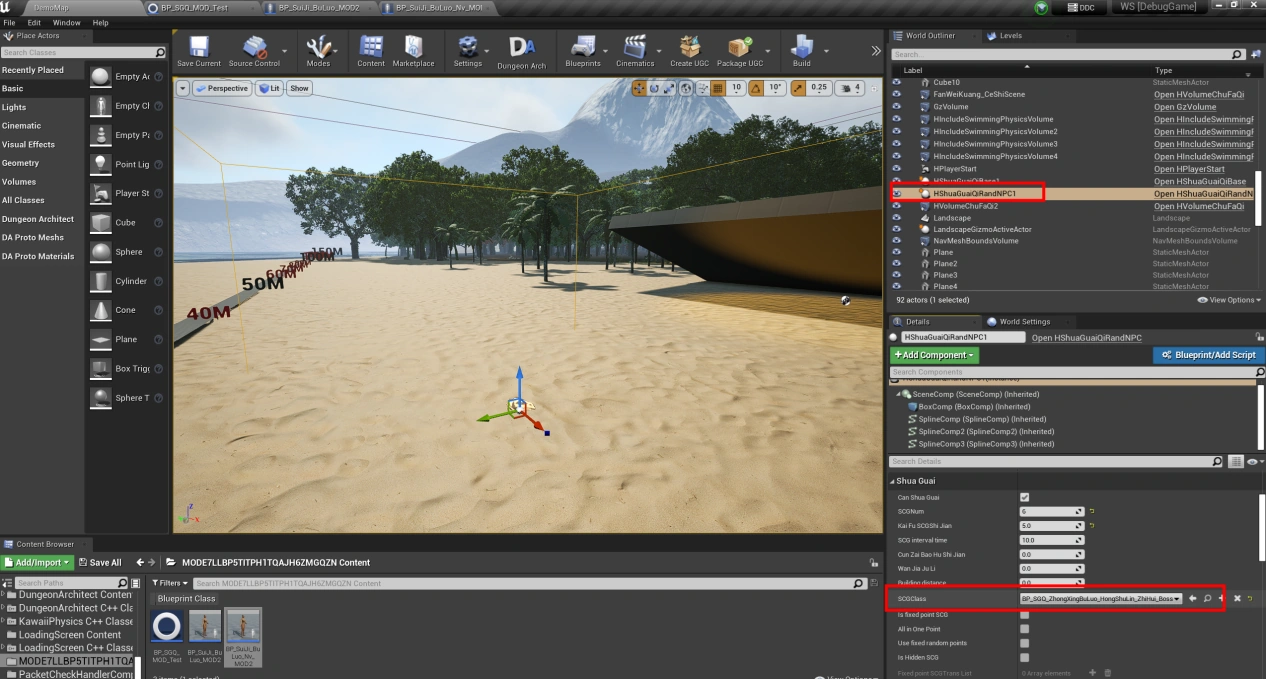Expand the Add Component dropdown
1266x679 pixels.
[934, 355]
